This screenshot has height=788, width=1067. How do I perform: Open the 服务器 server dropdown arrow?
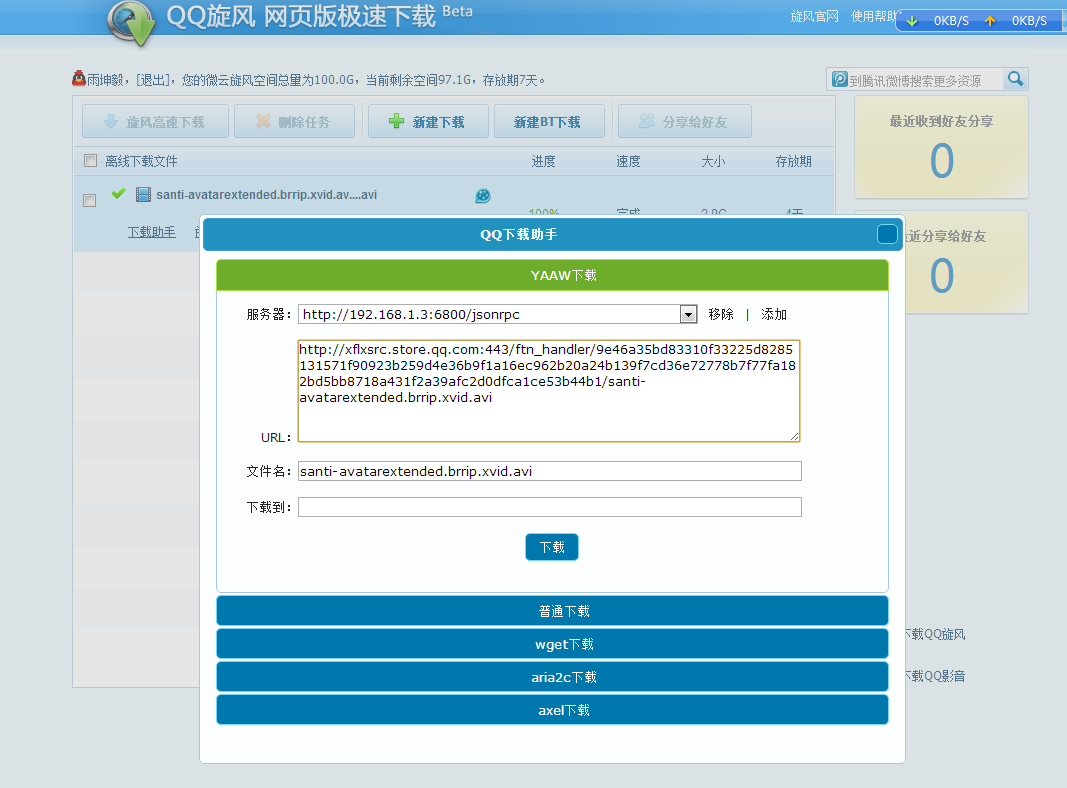tap(688, 314)
